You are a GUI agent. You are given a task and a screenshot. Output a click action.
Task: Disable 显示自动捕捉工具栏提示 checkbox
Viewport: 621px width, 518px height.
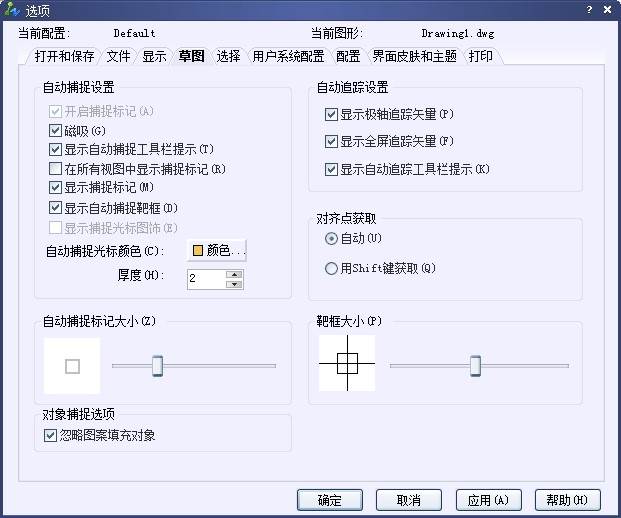coord(56,149)
